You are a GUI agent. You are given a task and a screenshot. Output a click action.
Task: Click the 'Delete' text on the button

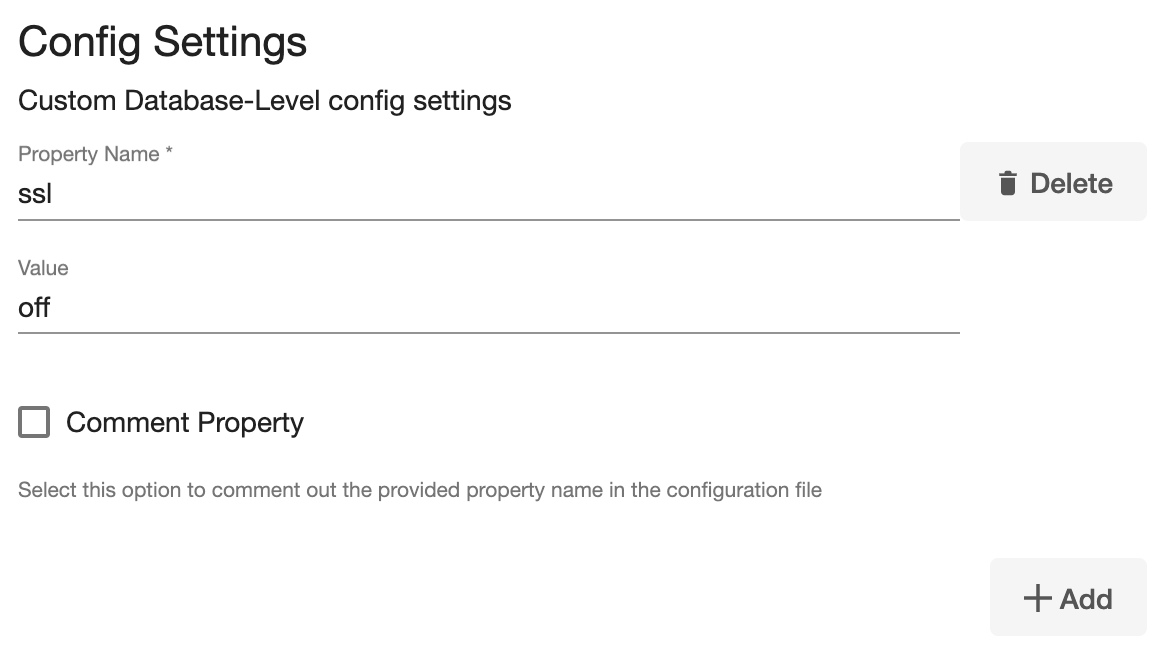[x=1071, y=183]
